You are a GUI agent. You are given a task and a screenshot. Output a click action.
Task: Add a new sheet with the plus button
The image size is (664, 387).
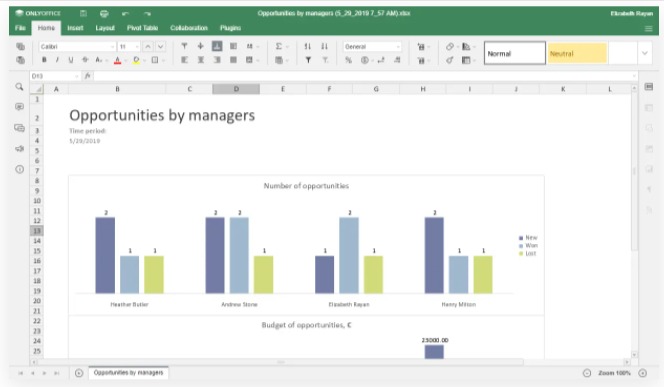click(79, 373)
